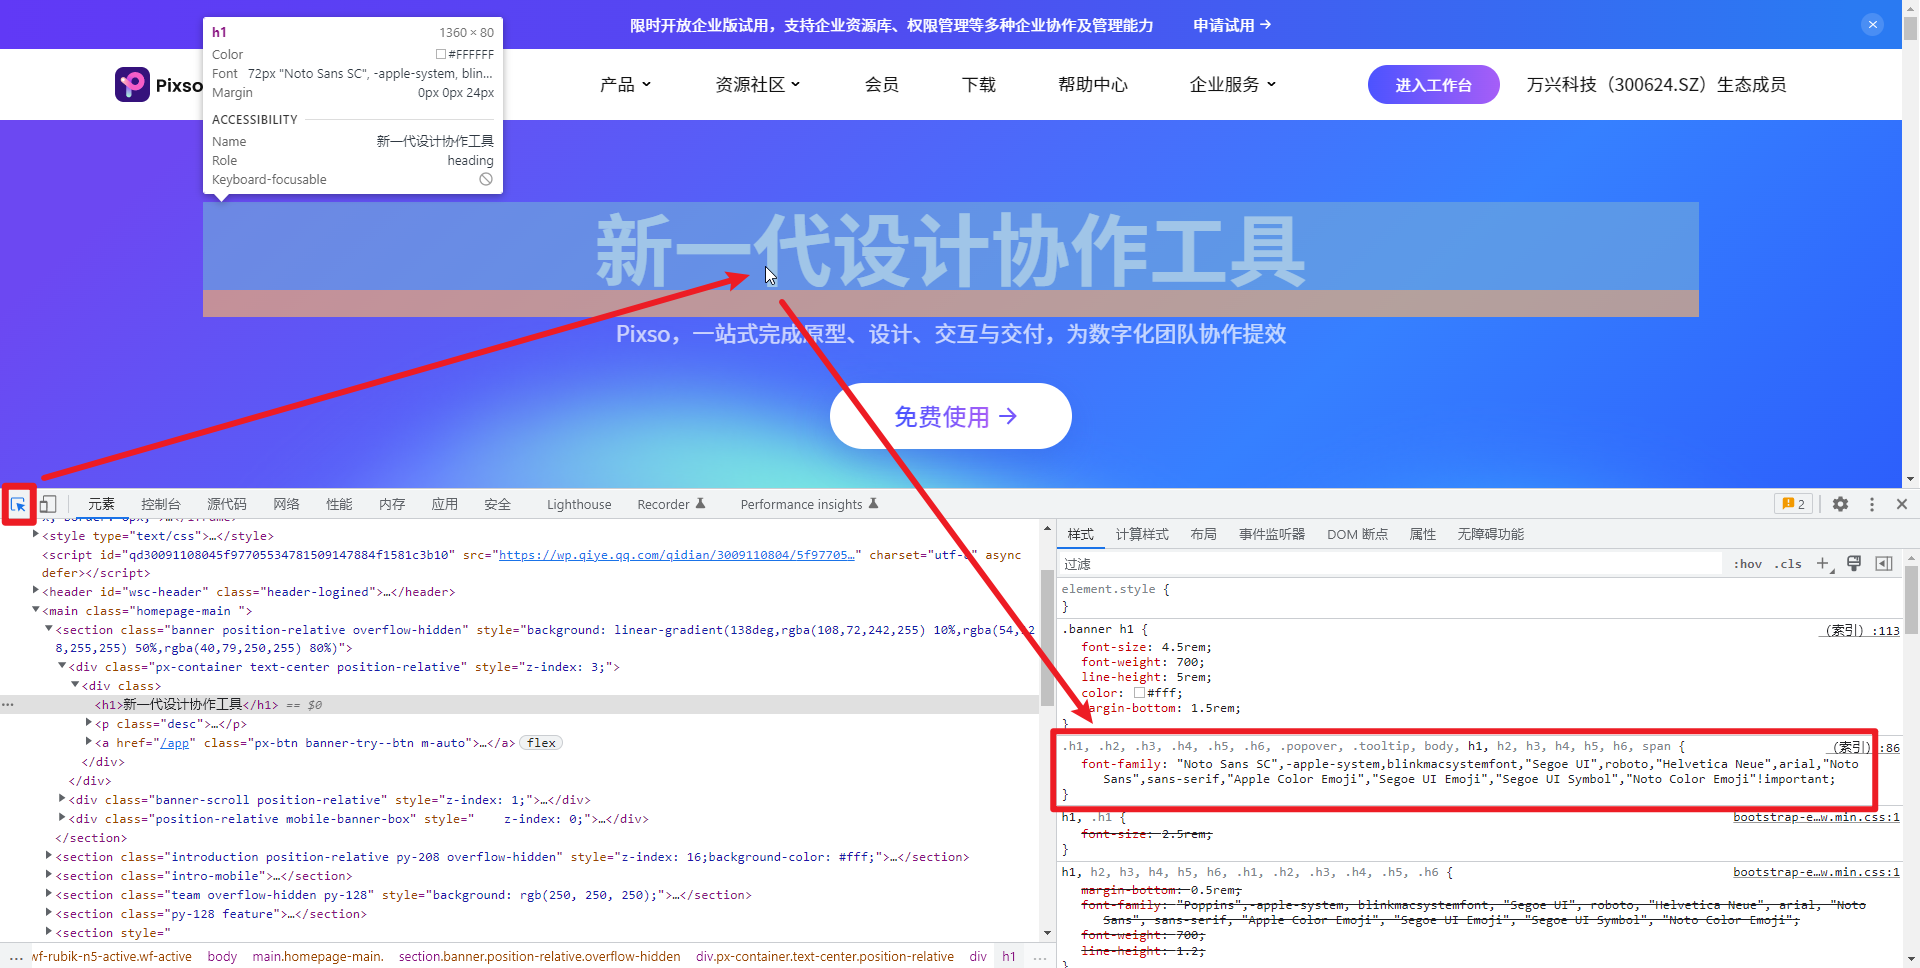Click breadcrumb overflow ellipsis at bottom left
Image resolution: width=1920 pixels, height=968 pixels.
[16, 957]
